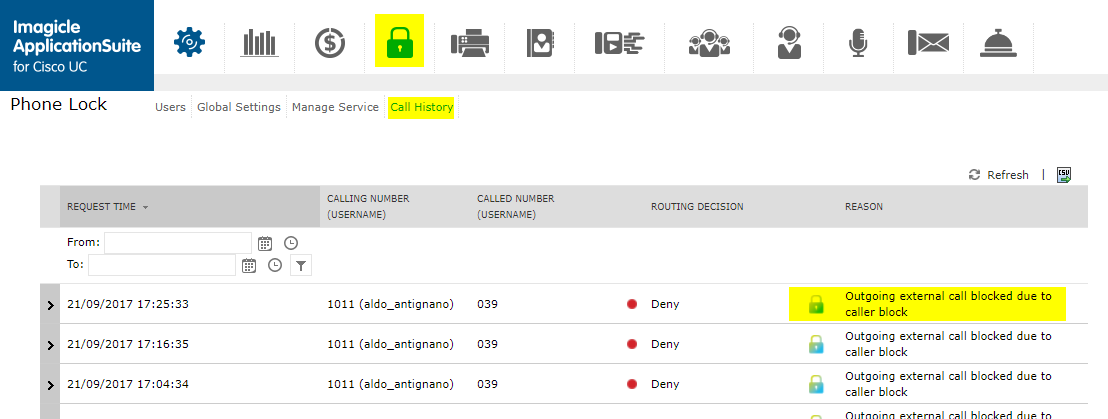Apply the date range filter funnel
The image size is (1108, 419).
click(x=300, y=265)
